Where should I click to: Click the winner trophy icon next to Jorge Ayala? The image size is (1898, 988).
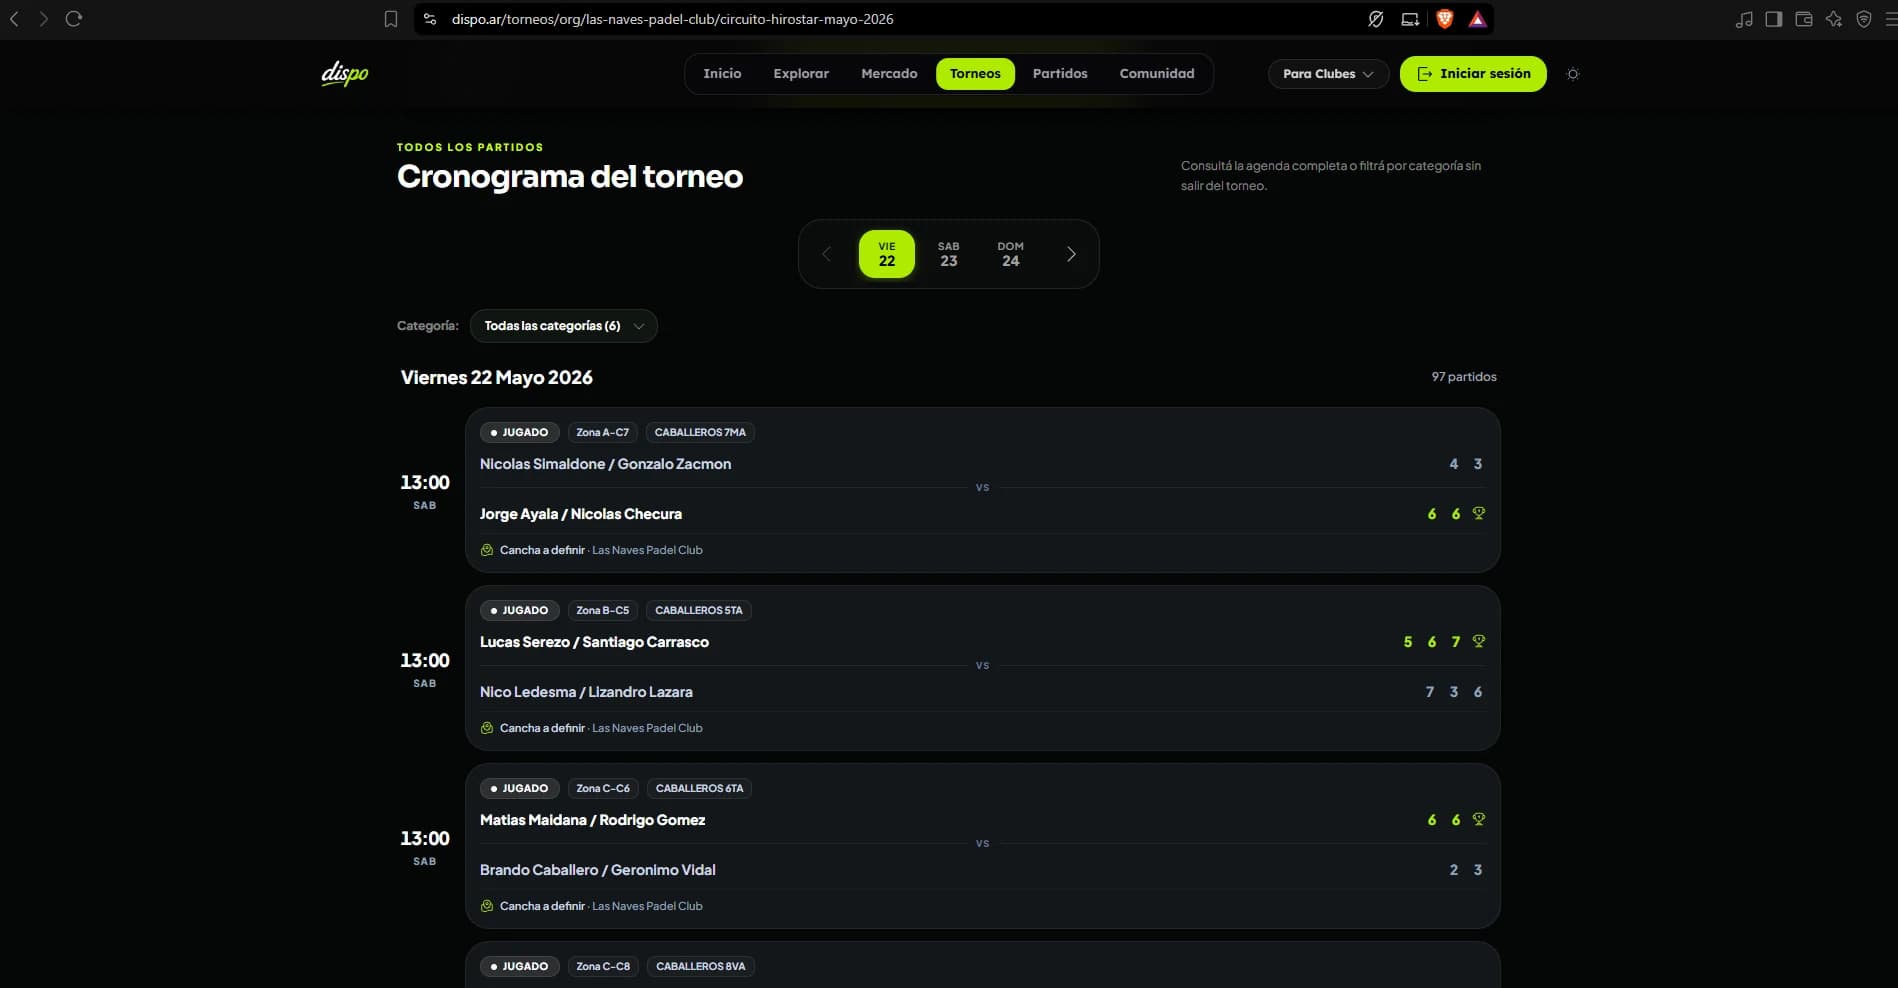point(1479,513)
